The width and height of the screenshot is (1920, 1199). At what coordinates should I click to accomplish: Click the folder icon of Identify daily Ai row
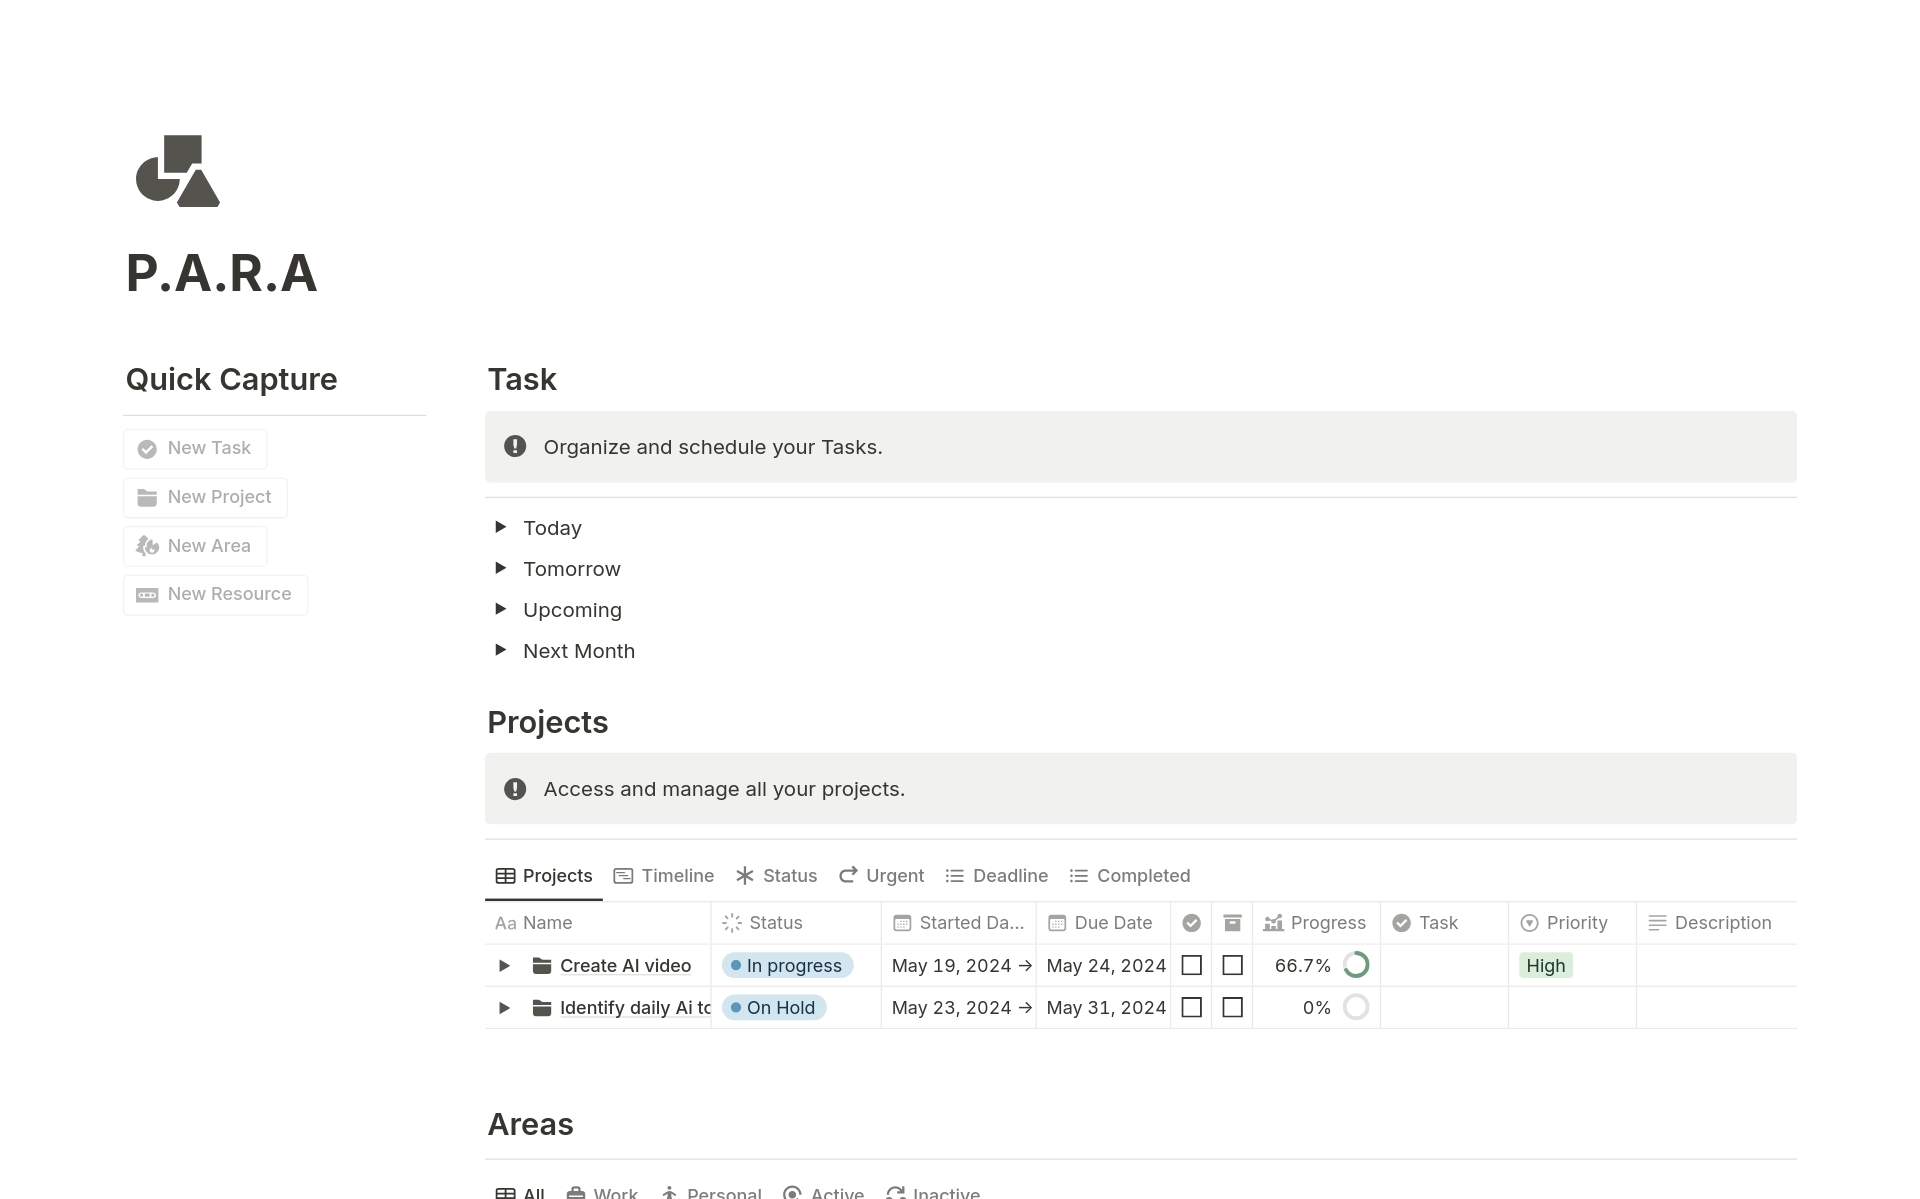pos(542,1007)
